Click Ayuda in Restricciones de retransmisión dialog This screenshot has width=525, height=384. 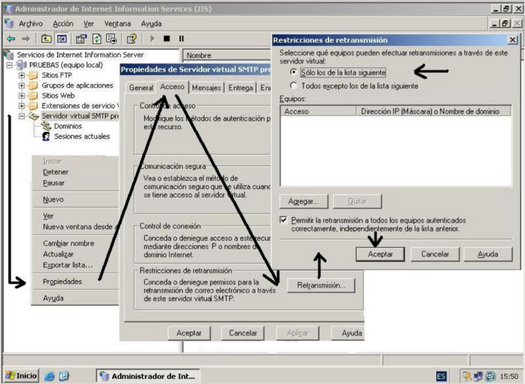[488, 254]
